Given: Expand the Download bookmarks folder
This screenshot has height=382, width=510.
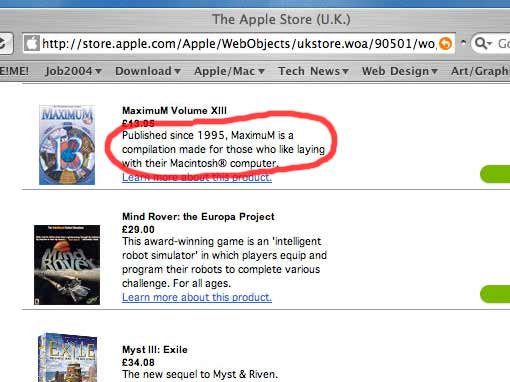Looking at the screenshot, I should (148, 71).
